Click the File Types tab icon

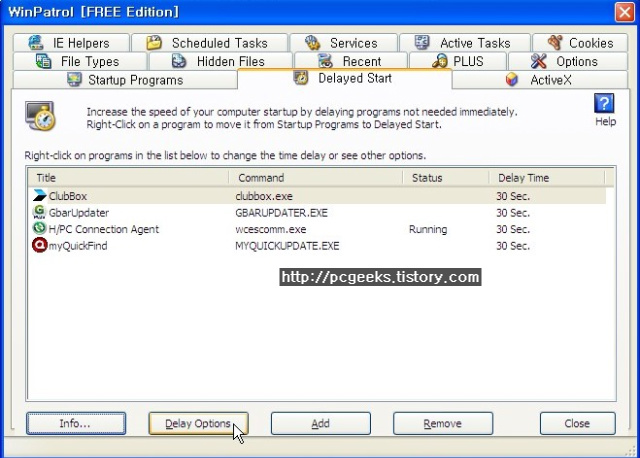(x=43, y=61)
